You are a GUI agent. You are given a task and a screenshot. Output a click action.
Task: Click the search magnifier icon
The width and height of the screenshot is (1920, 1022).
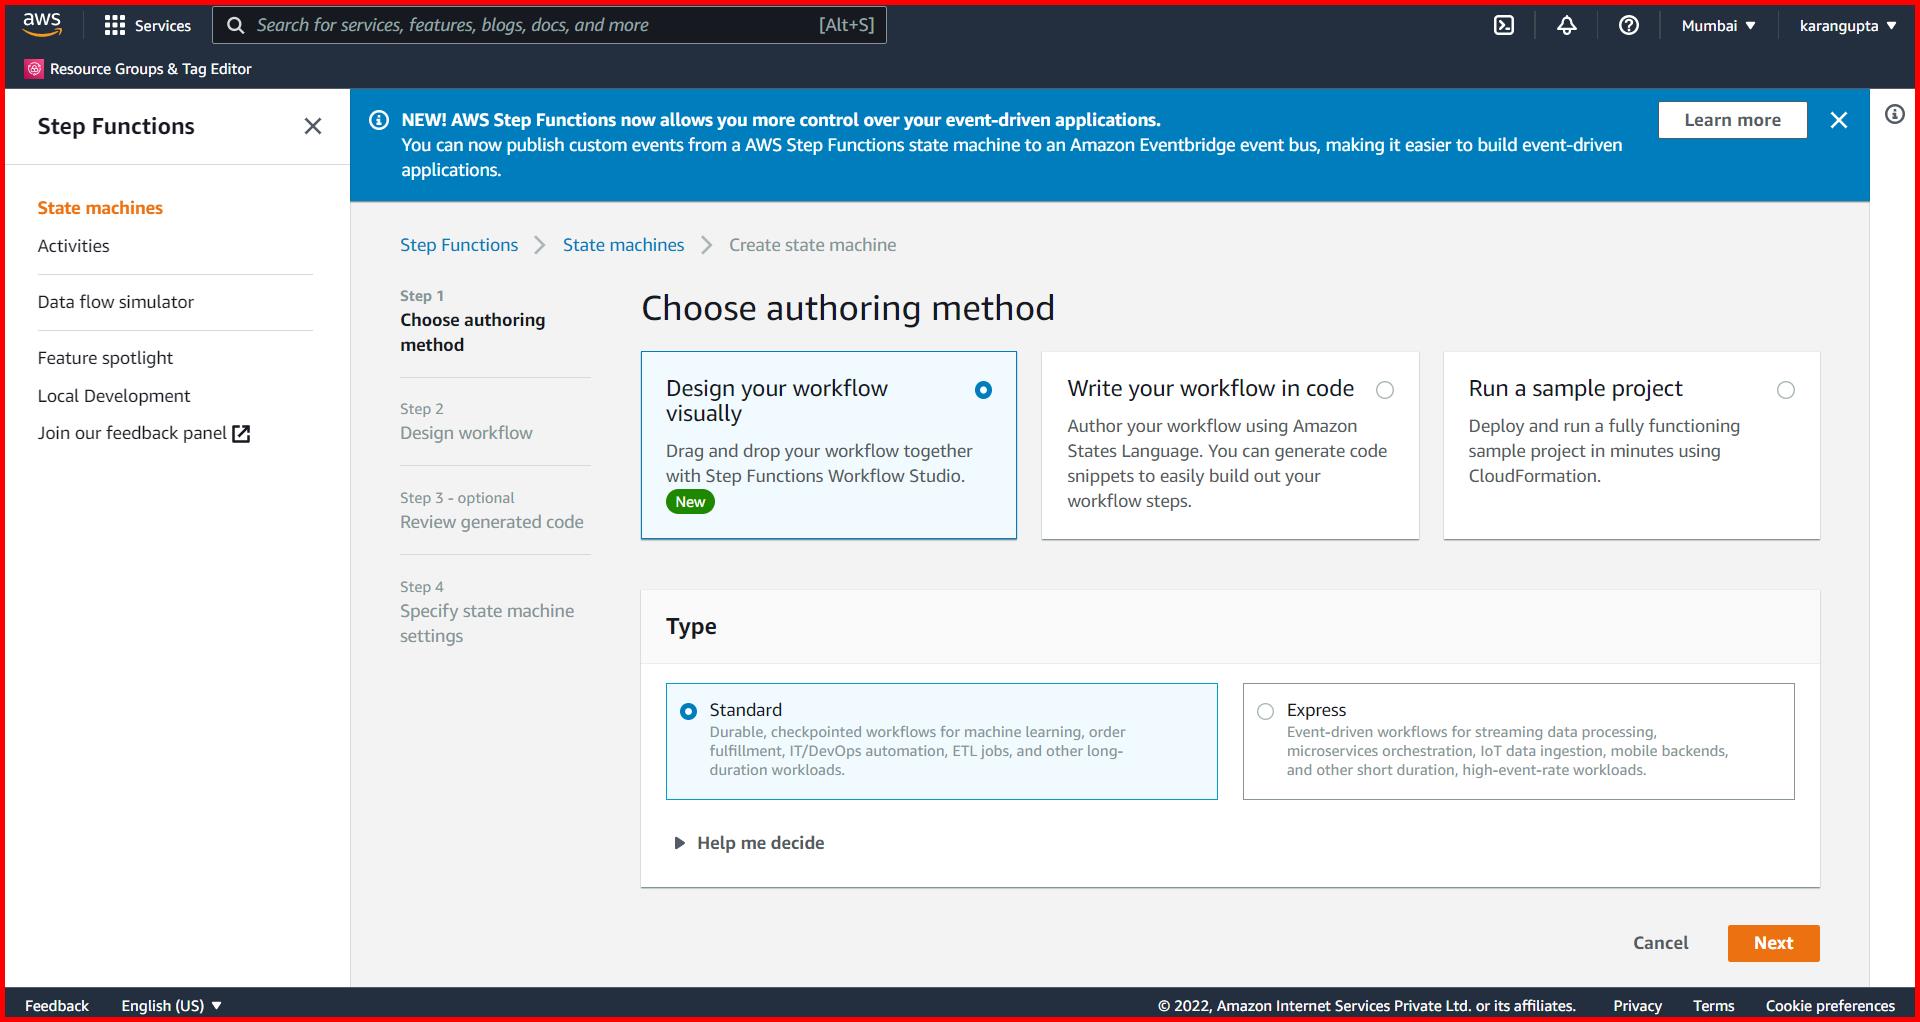point(236,24)
